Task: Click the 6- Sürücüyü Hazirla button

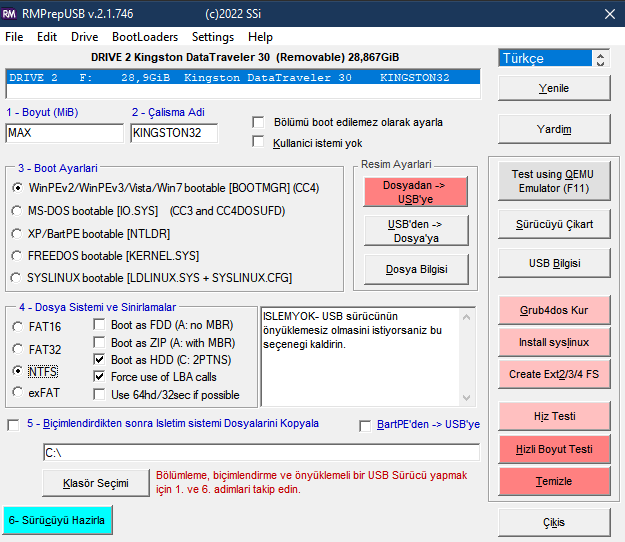Action: click(58, 520)
